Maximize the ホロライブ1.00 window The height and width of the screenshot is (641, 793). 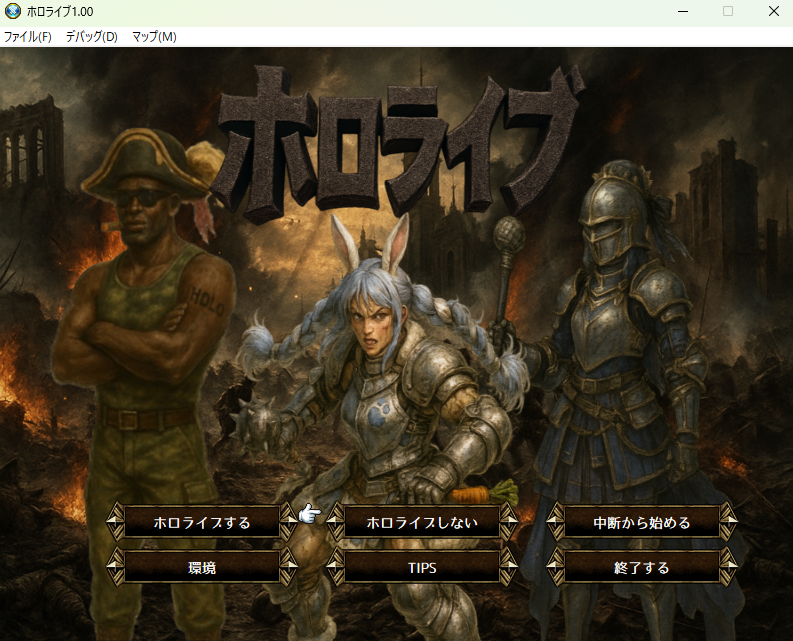(x=728, y=11)
